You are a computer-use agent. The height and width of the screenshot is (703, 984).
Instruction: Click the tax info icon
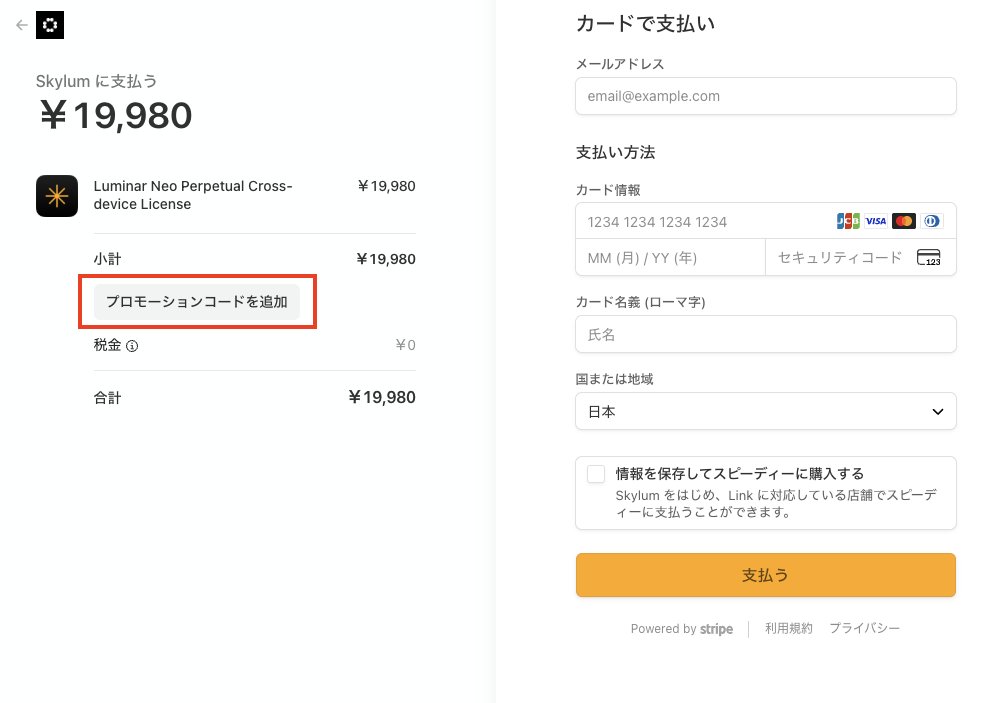[x=132, y=346]
